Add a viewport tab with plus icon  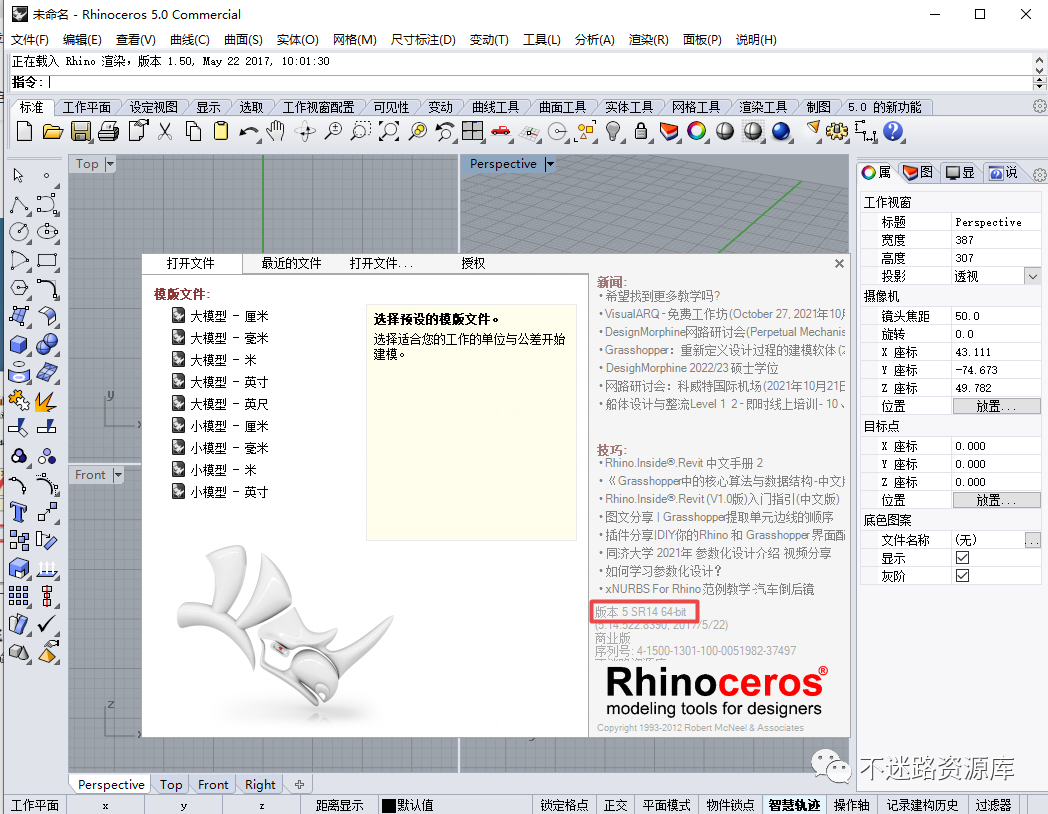click(x=299, y=784)
